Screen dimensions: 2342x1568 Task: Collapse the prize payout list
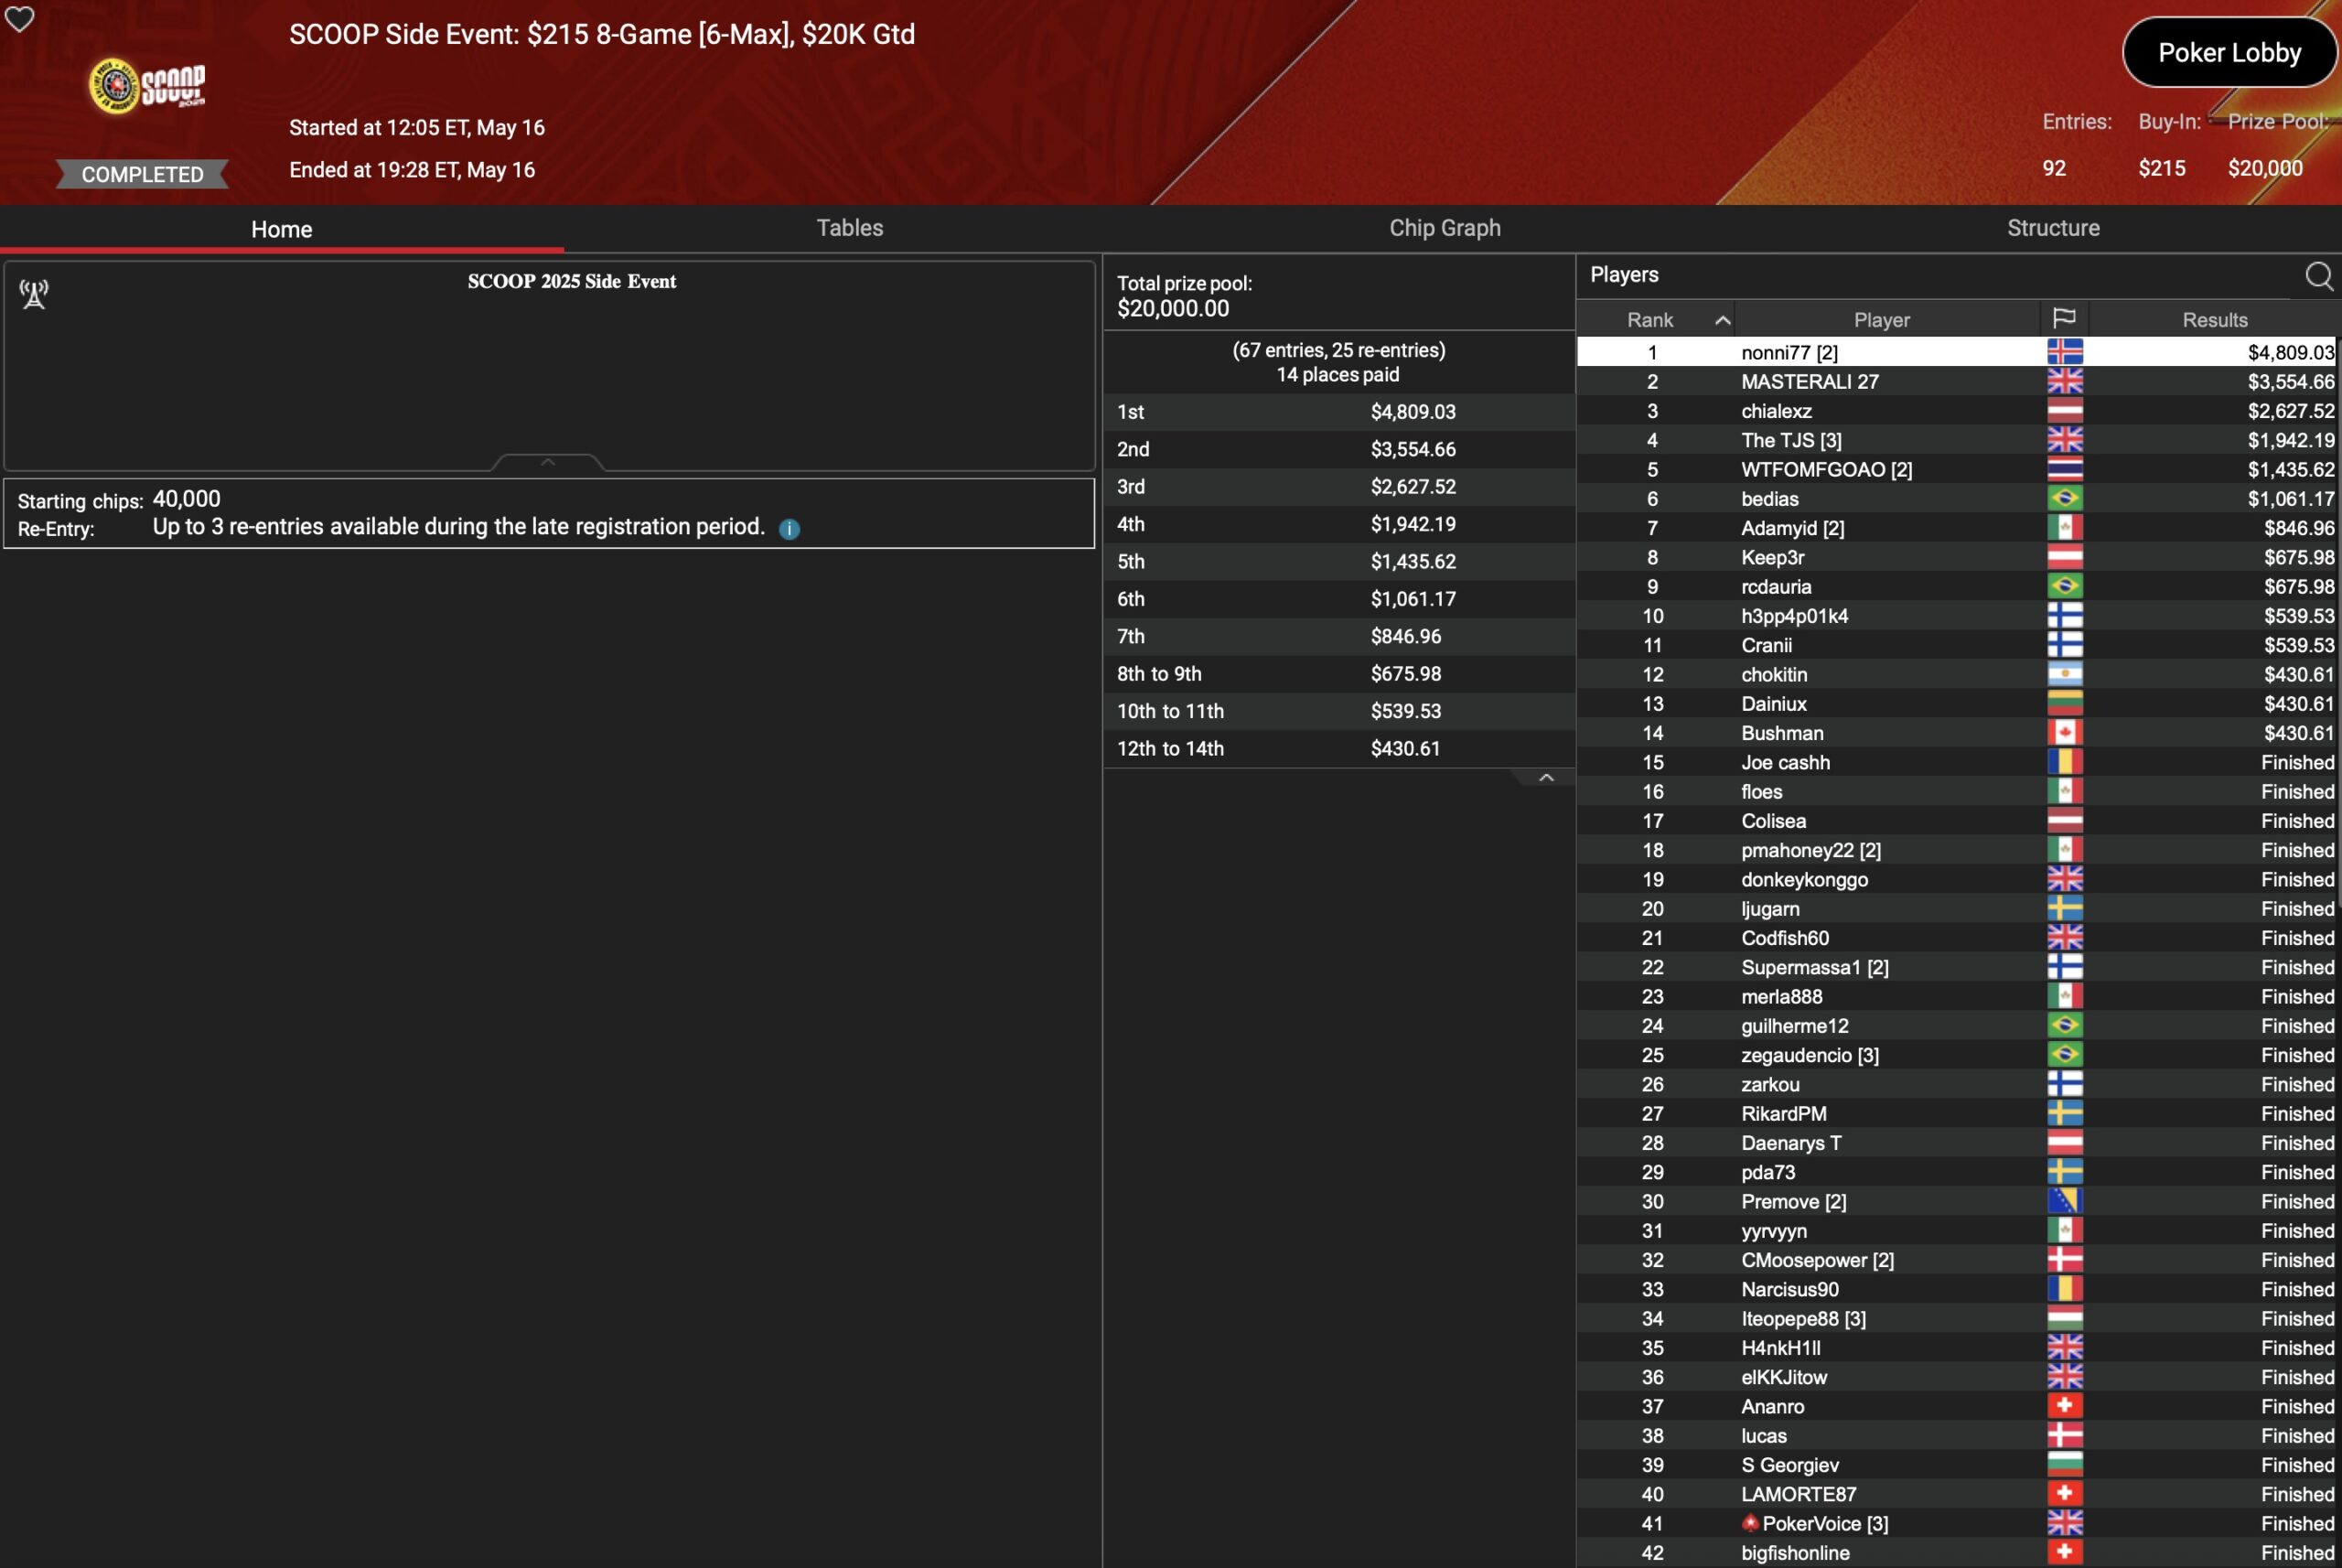click(1545, 778)
